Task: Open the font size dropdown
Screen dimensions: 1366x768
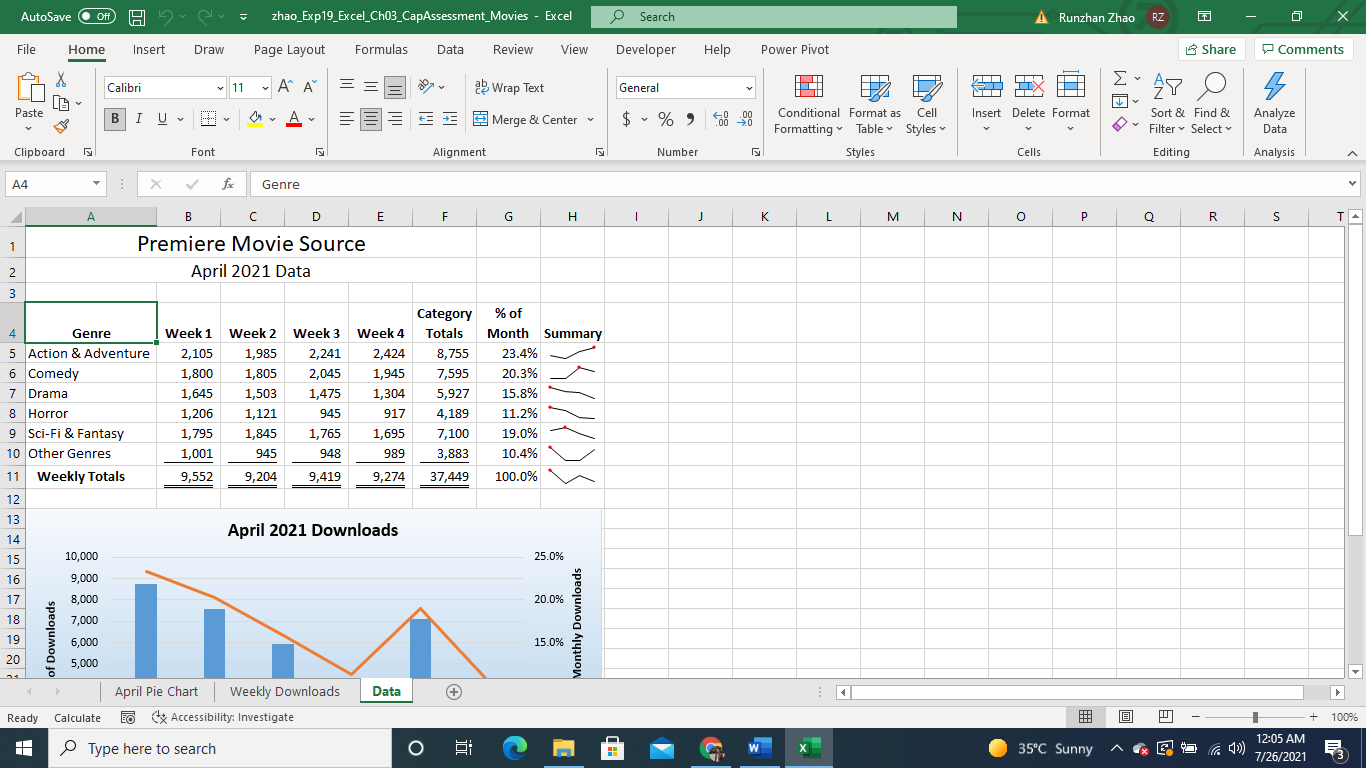Action: click(x=265, y=88)
